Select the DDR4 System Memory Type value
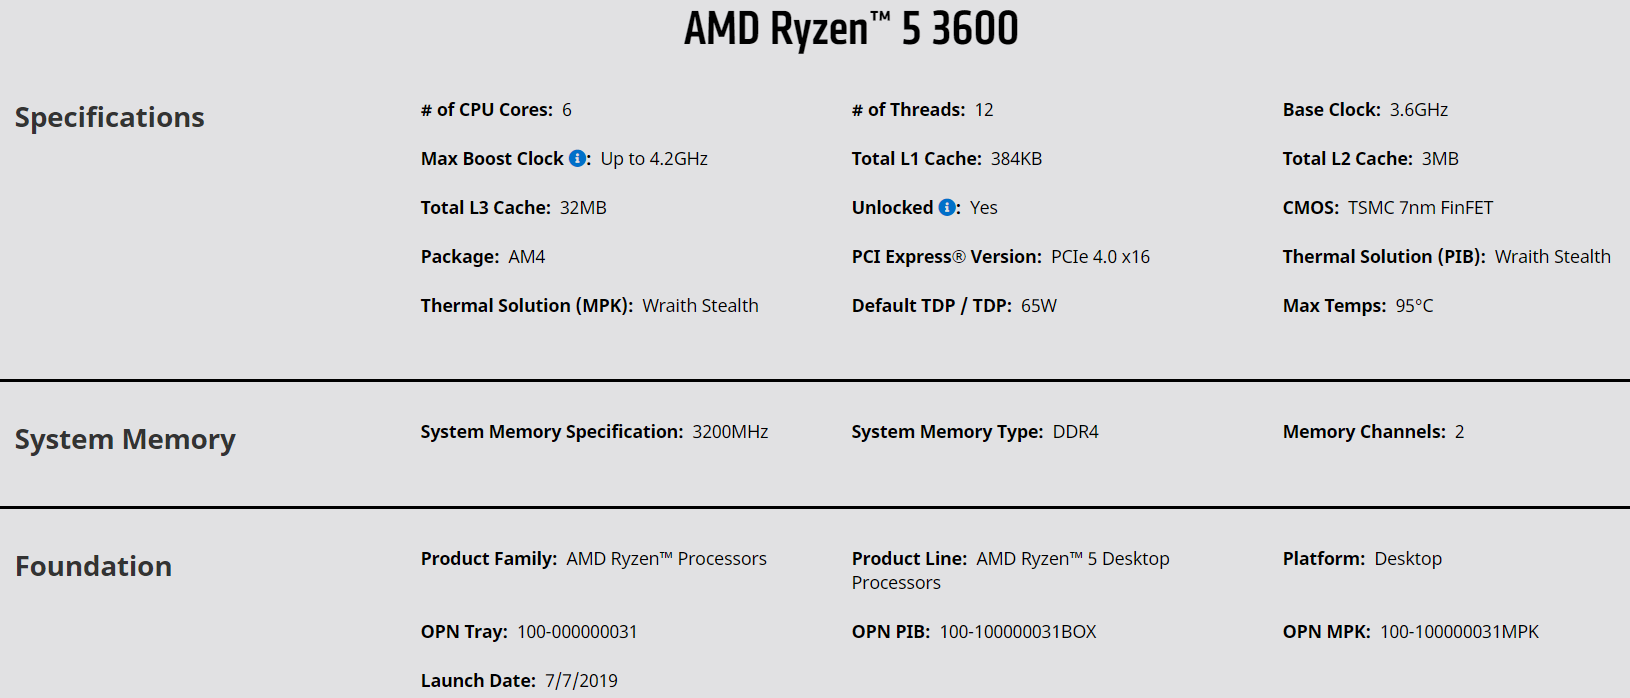 coord(1075,432)
